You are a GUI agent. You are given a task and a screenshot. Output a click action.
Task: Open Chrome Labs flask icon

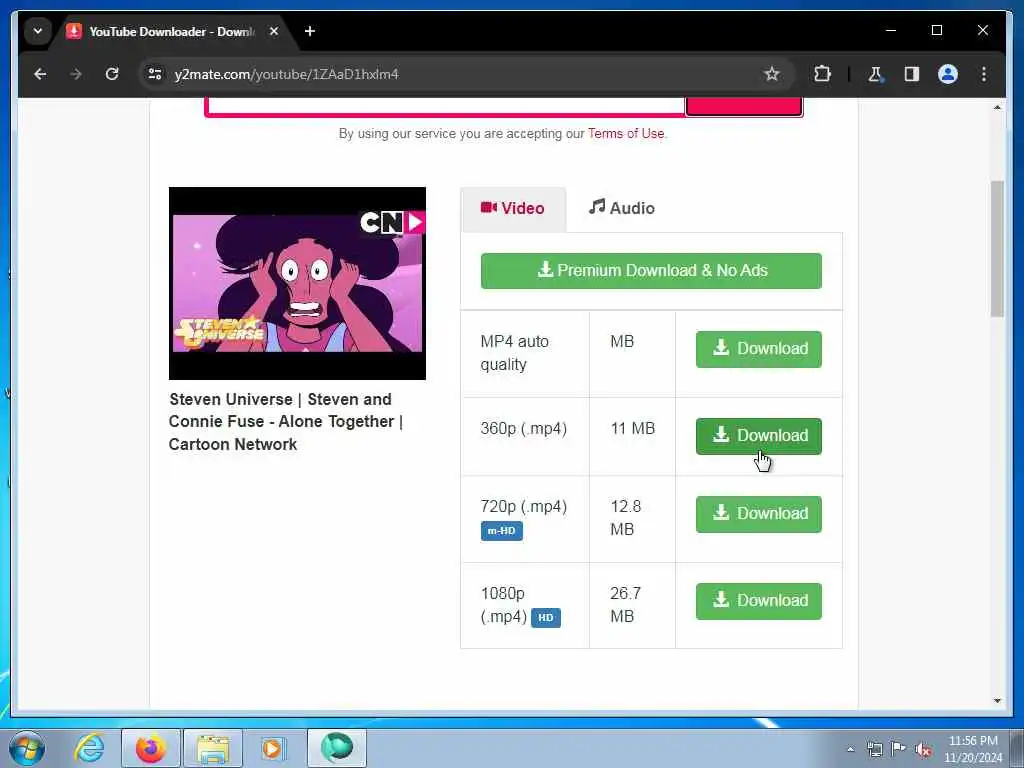(875, 74)
